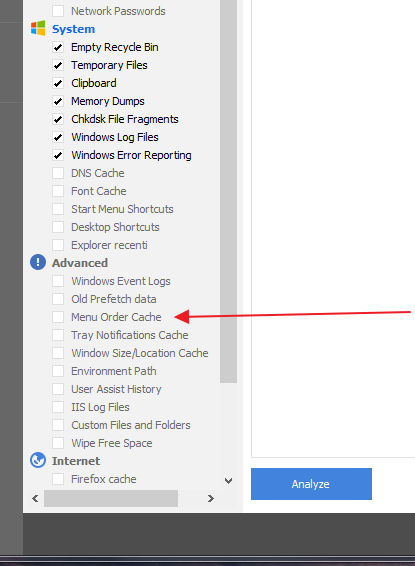Select the Internet category heading
Image resolution: width=415 pixels, height=566 pixels.
(x=76, y=461)
